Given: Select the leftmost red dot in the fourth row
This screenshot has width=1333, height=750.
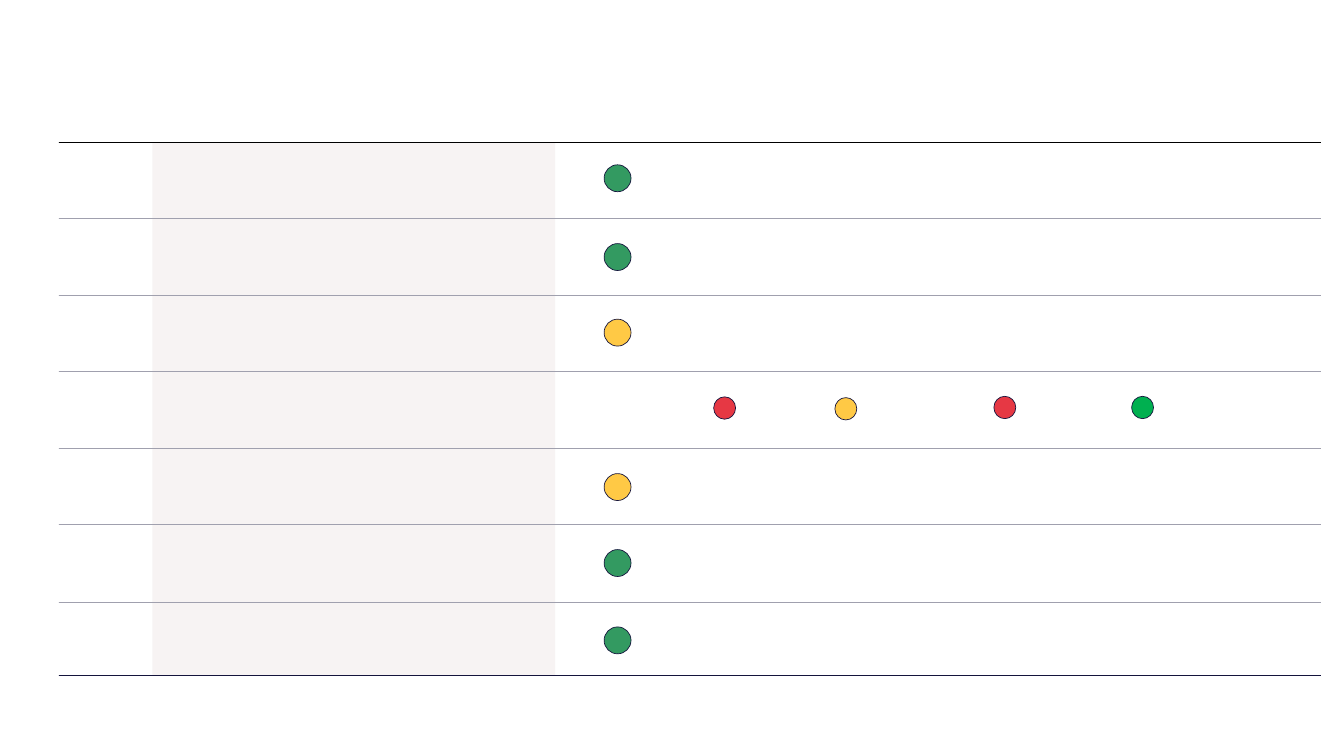Looking at the screenshot, I should [x=724, y=408].
